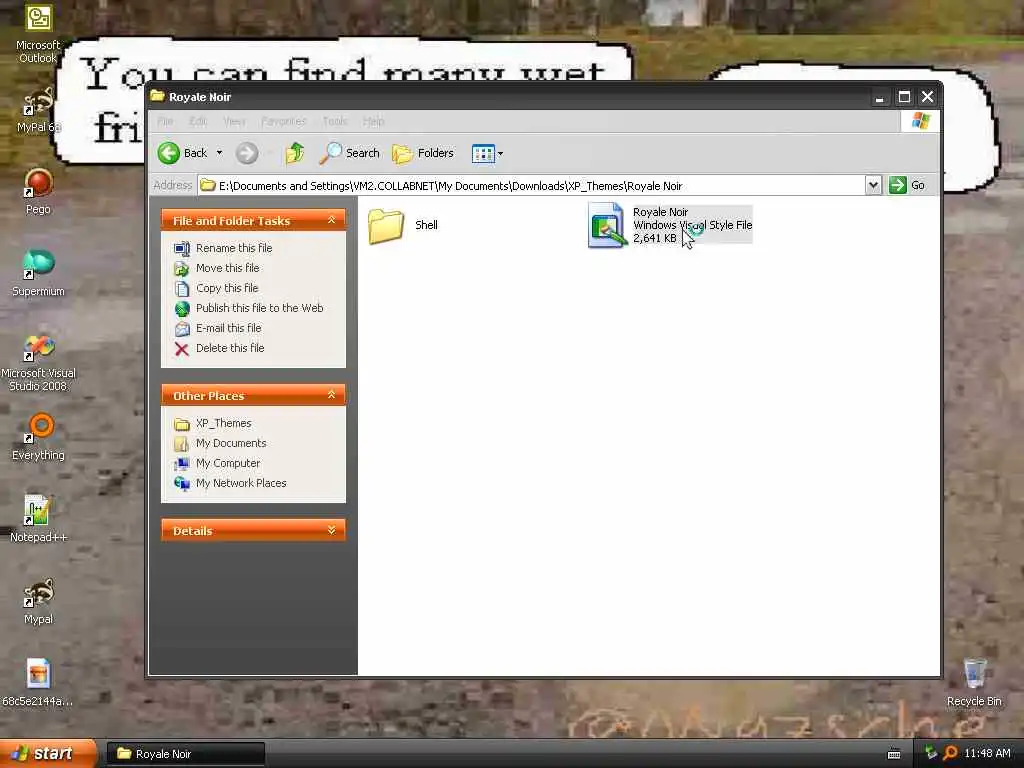Click Delete this file link
Image resolution: width=1024 pixels, height=768 pixels.
[x=230, y=348]
